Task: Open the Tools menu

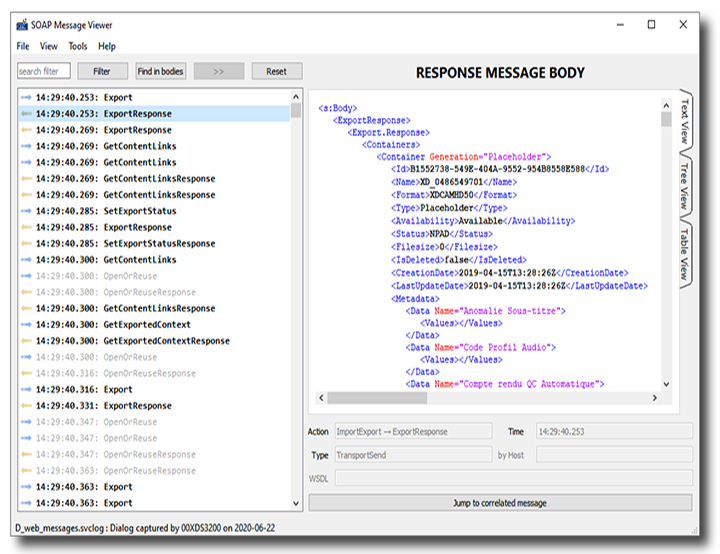Action: point(77,46)
